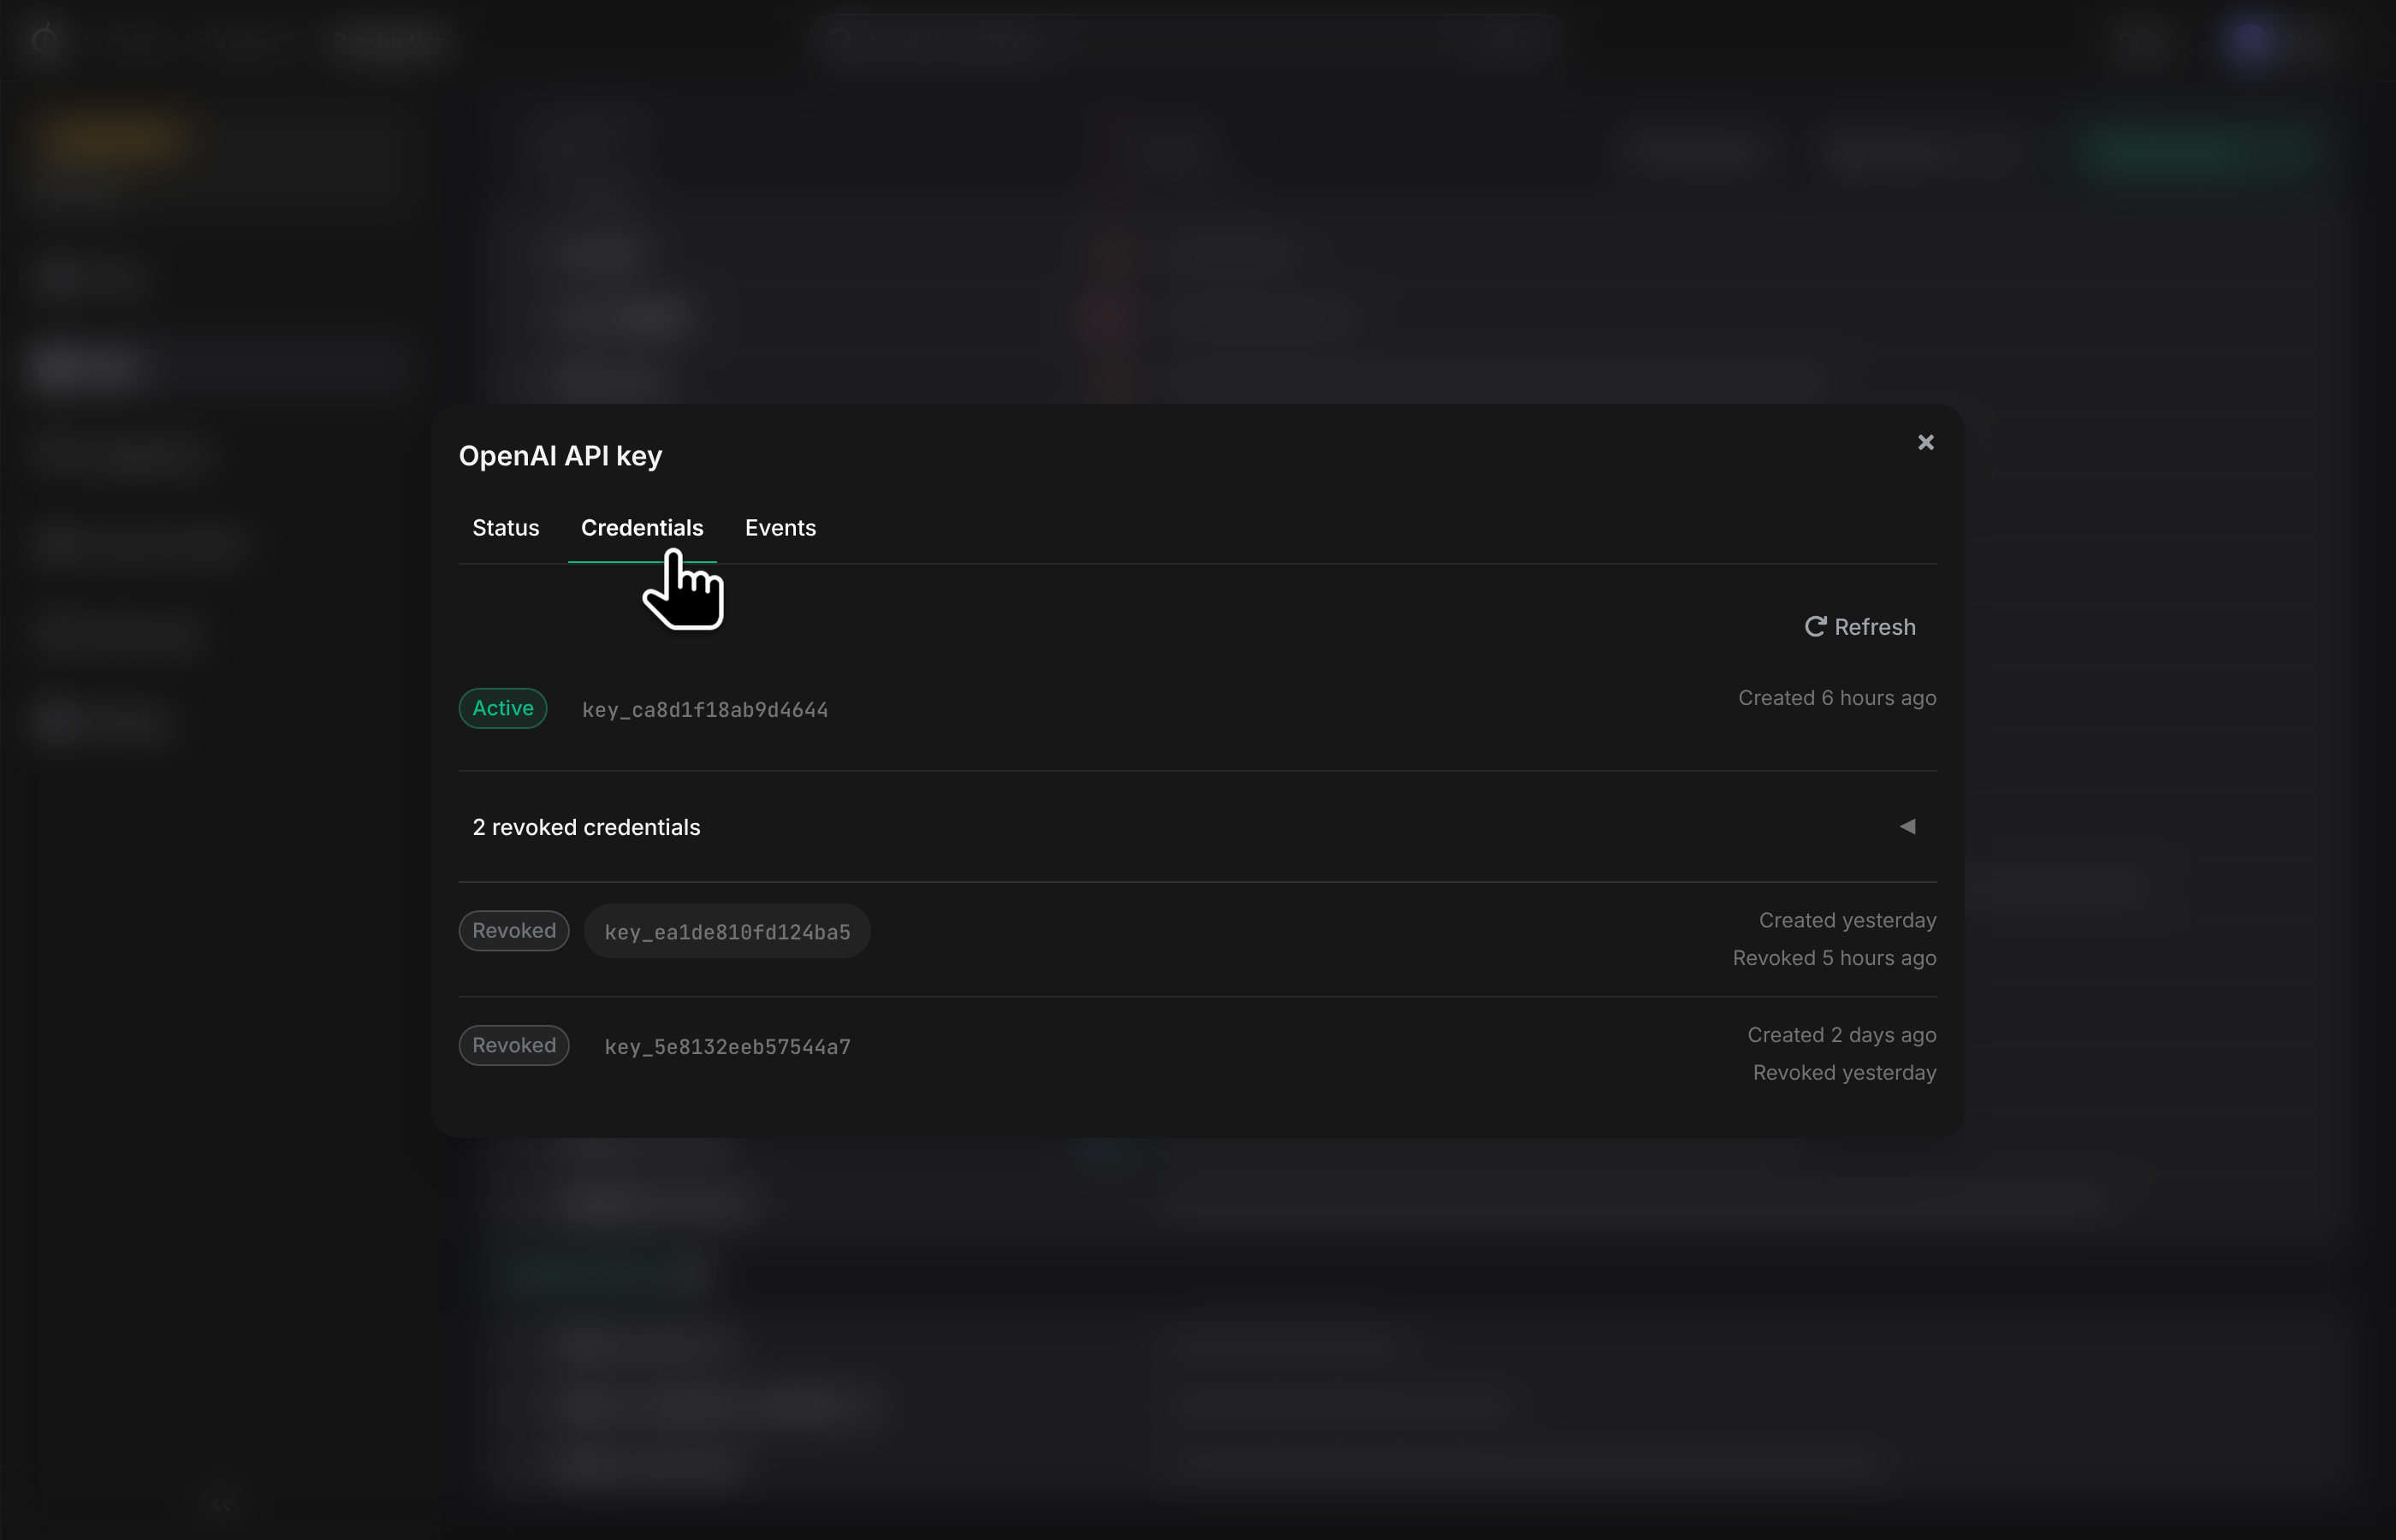
Task: Open the Events tab
Action: (780, 528)
